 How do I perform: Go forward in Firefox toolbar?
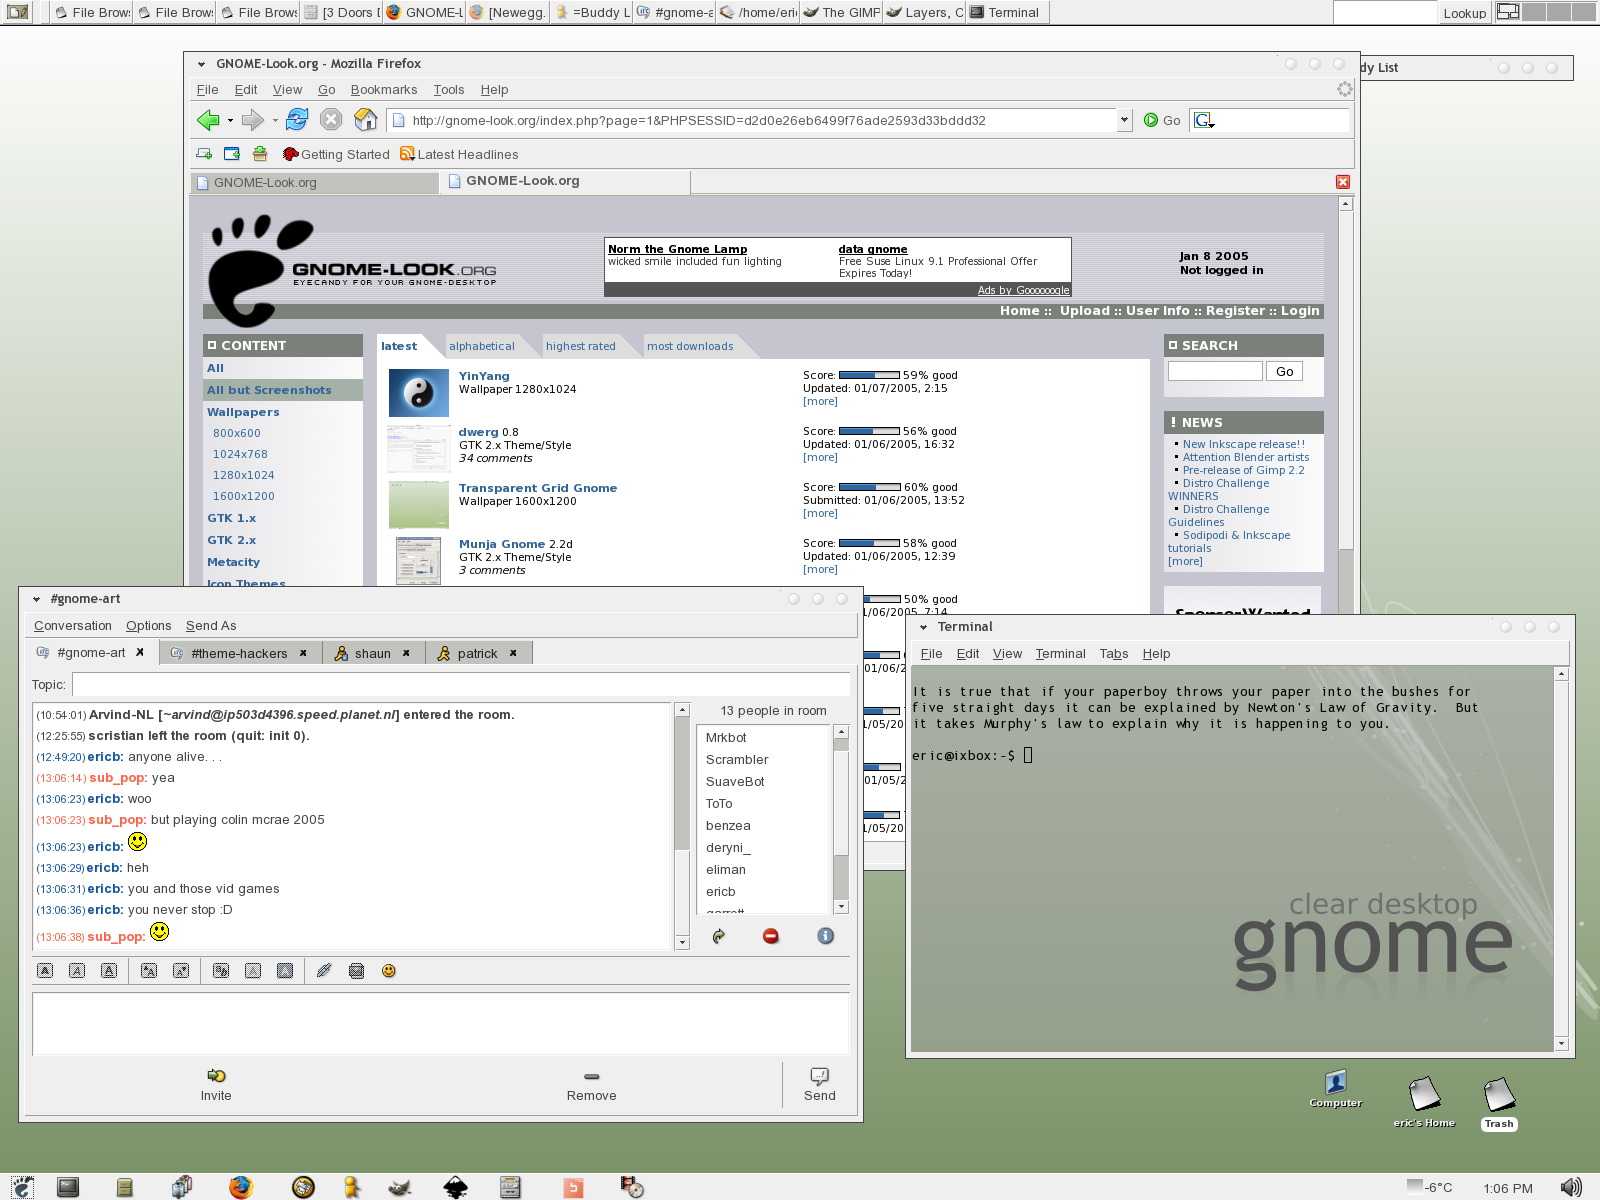pyautogui.click(x=253, y=120)
